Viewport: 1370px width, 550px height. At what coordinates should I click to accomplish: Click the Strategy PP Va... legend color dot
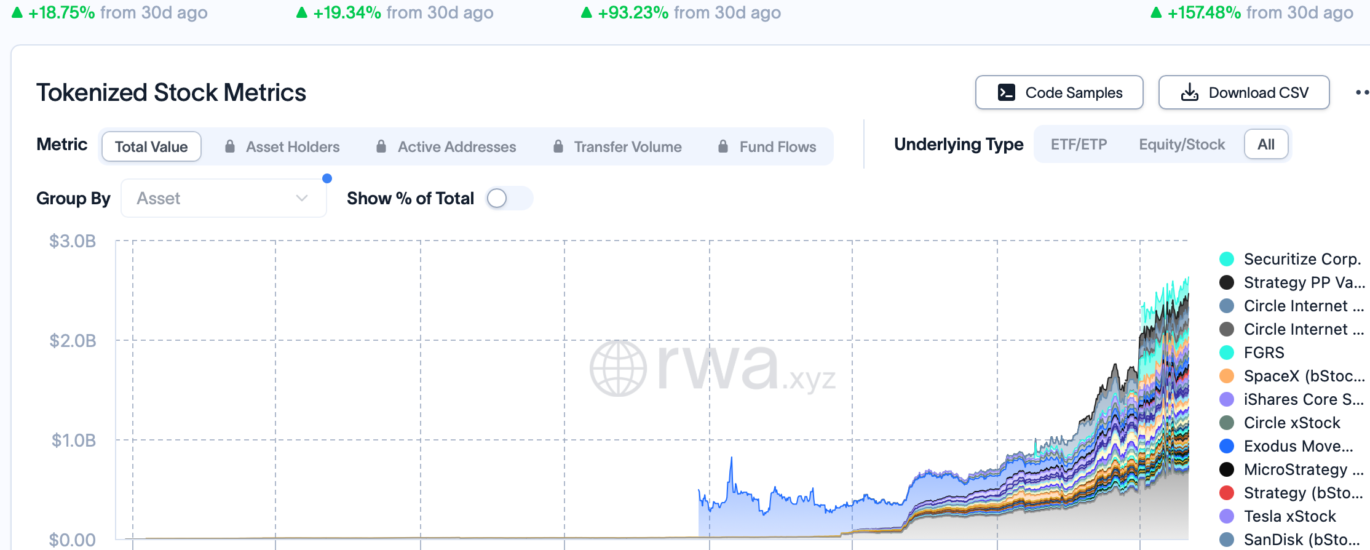pos(1227,283)
